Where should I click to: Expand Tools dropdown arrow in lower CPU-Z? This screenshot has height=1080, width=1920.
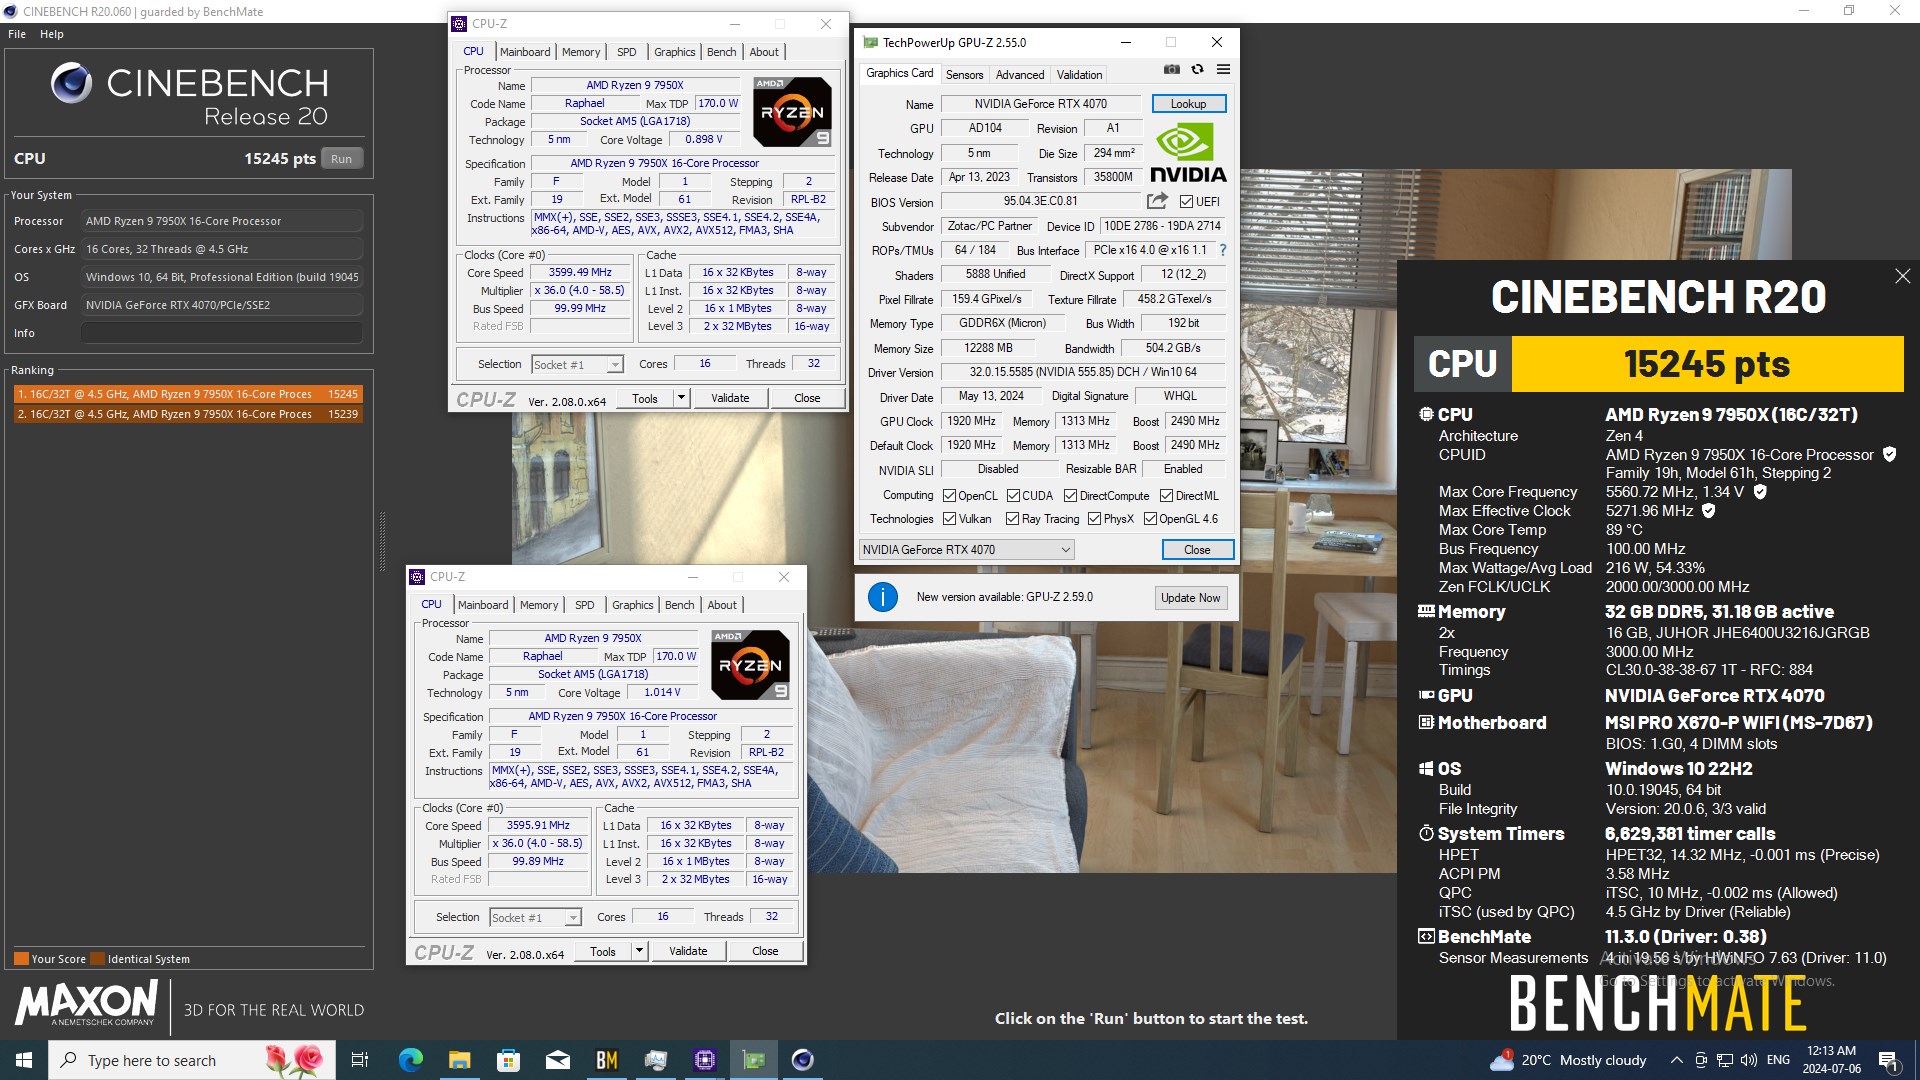[639, 951]
